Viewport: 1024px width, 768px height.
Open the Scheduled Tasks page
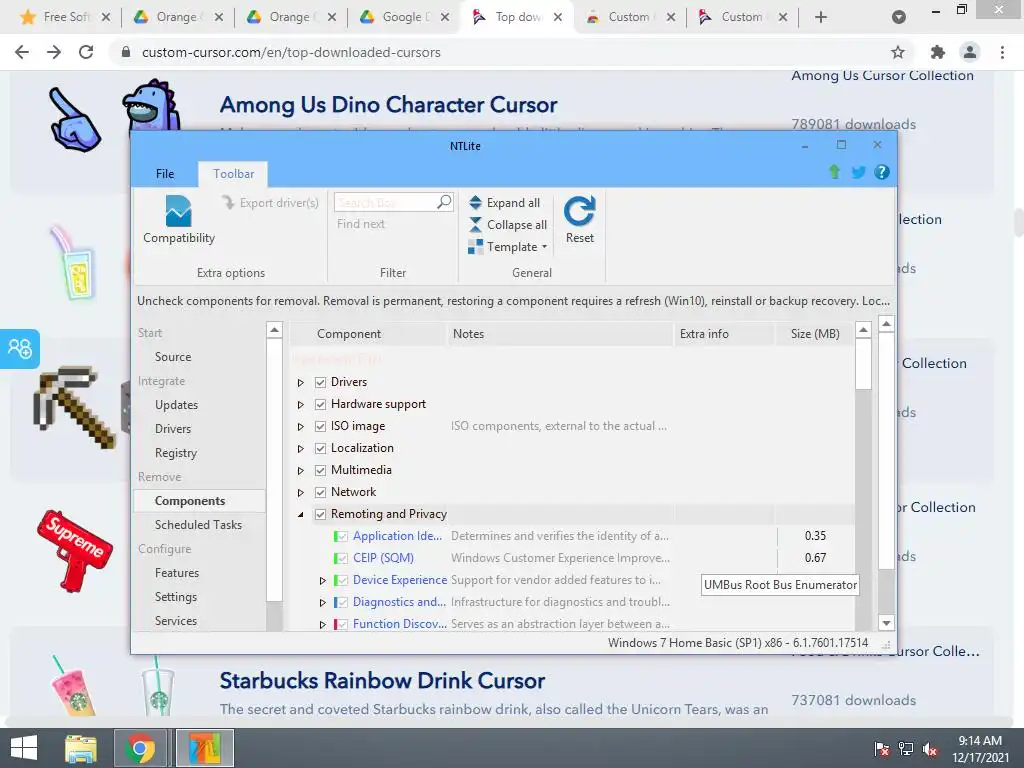pyautogui.click(x=199, y=525)
